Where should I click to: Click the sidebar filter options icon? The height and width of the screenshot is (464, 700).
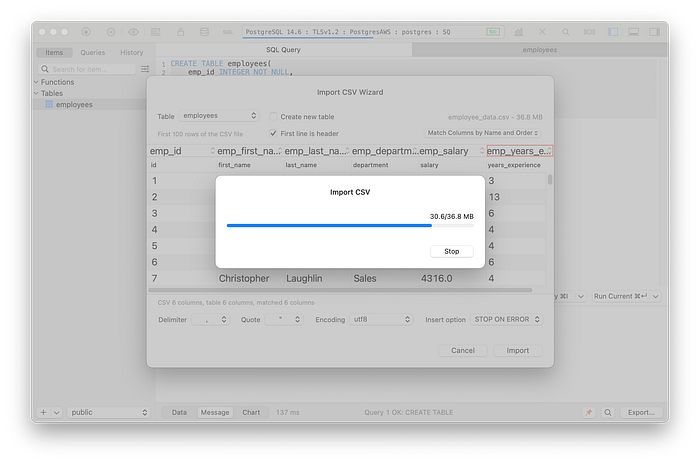[145, 69]
